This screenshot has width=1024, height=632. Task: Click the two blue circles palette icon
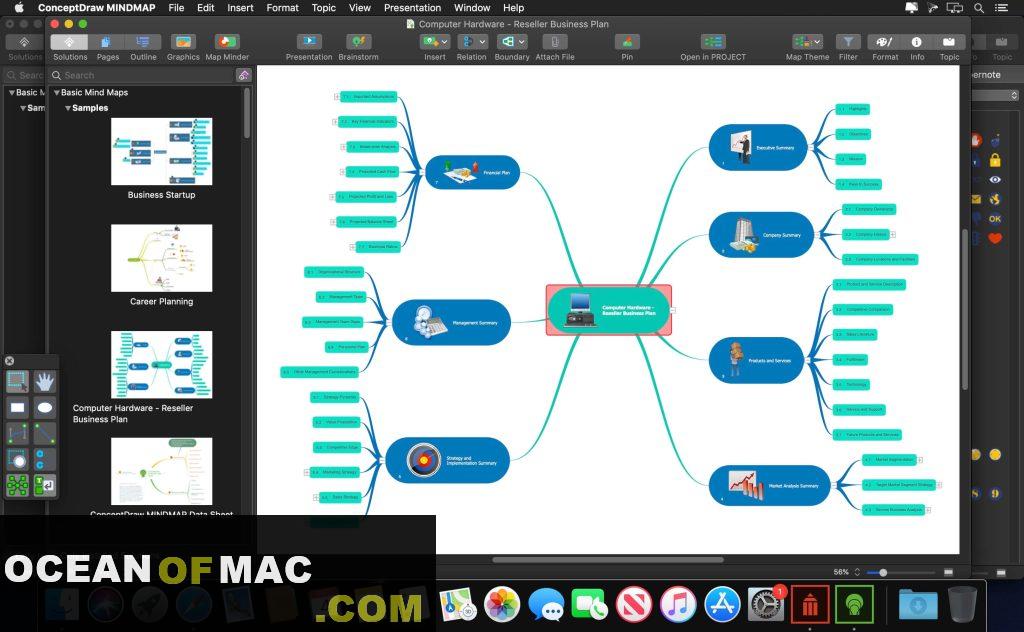pyautogui.click(x=44, y=459)
